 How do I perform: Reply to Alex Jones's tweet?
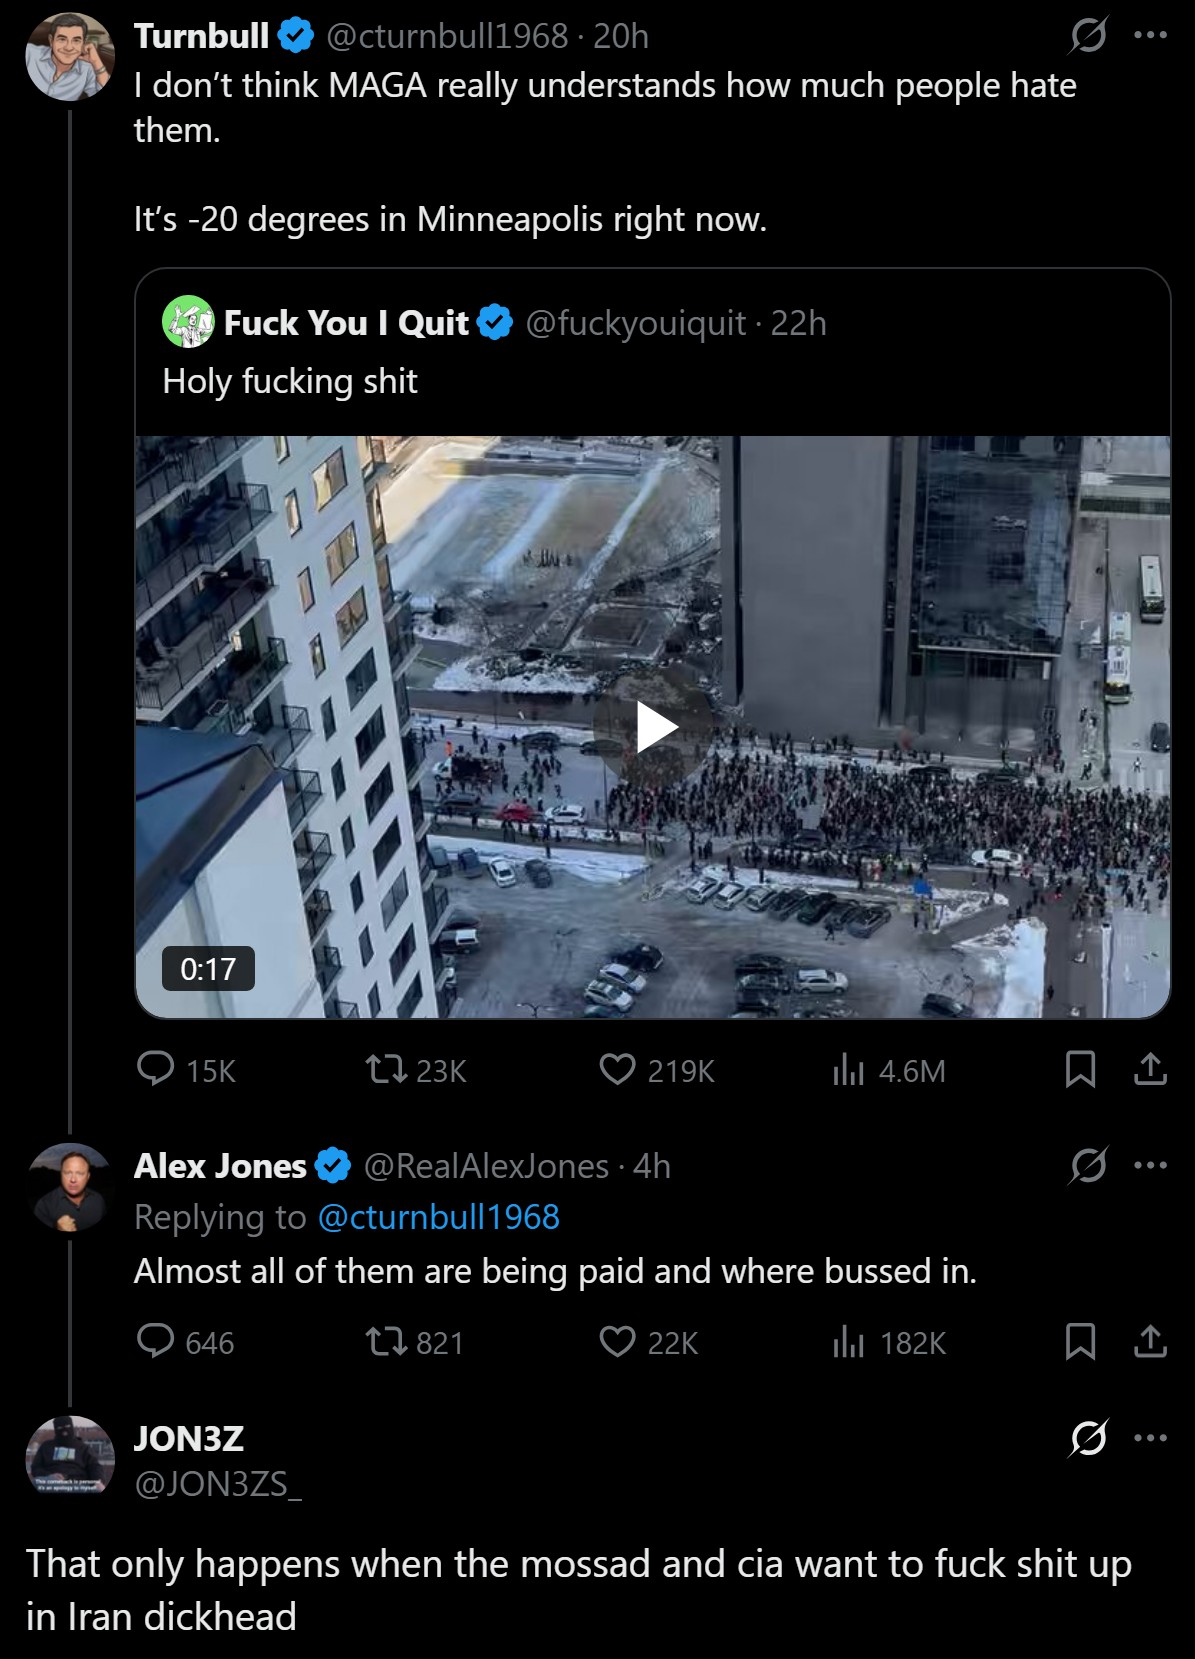(156, 1341)
